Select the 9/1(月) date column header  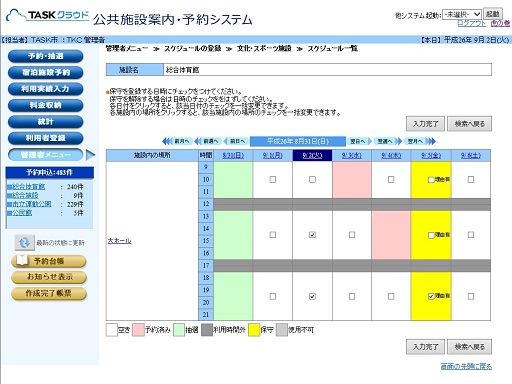tap(273, 155)
